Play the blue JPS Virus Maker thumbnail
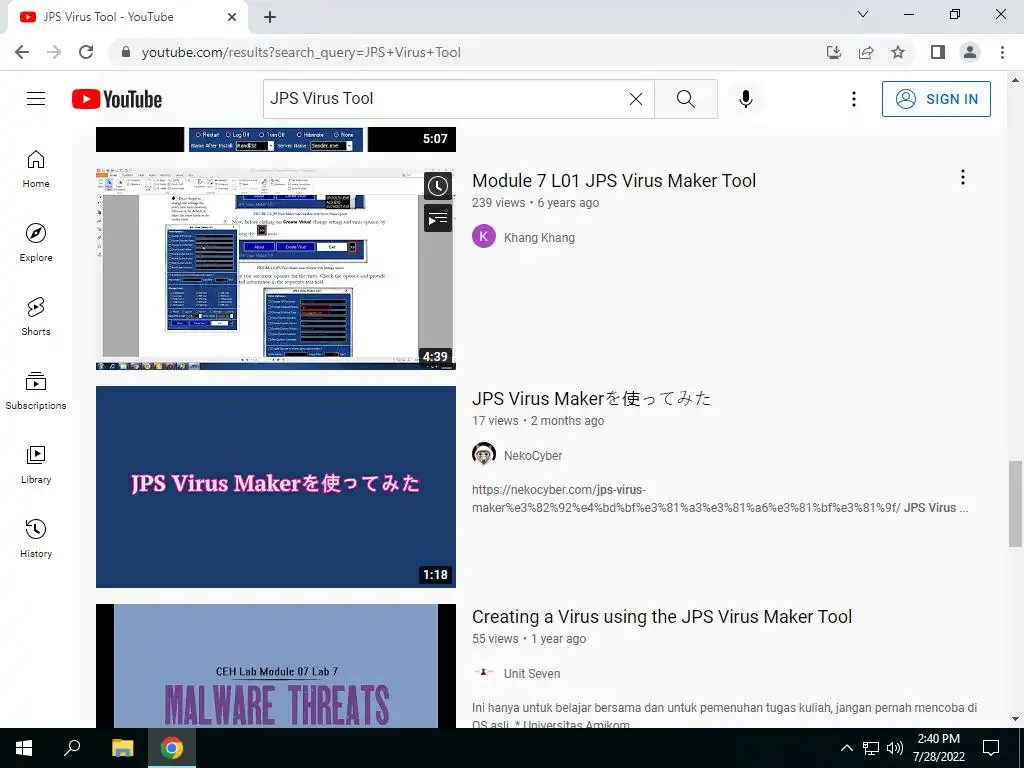The image size is (1024, 768). (276, 487)
